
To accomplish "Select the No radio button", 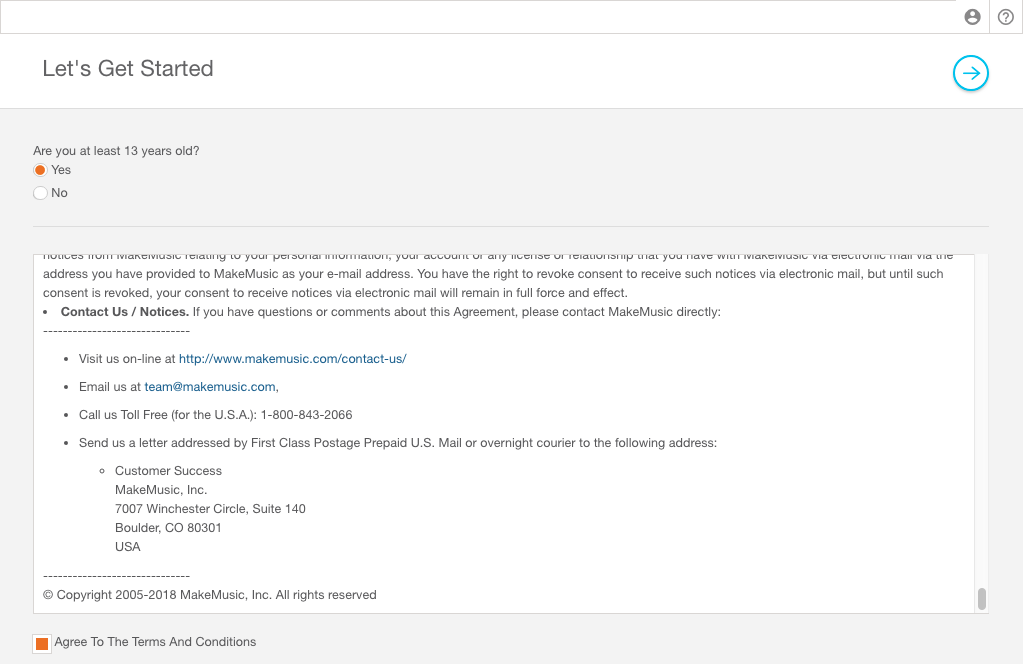I will coord(40,193).
